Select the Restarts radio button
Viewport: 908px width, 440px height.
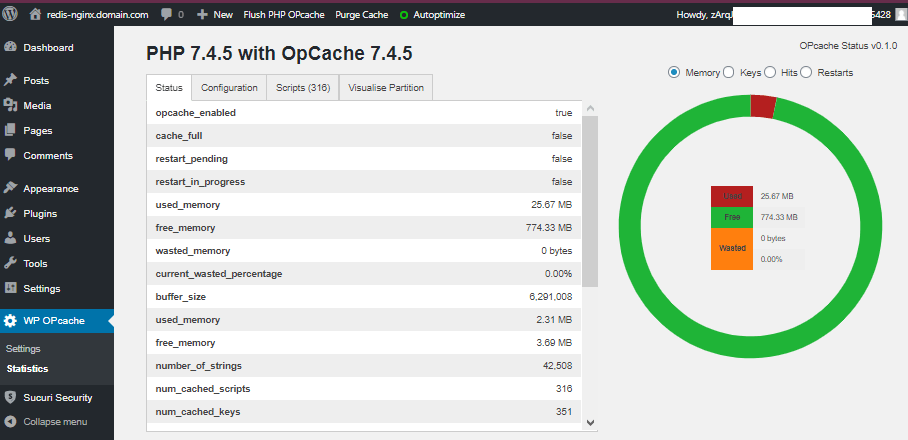point(806,72)
